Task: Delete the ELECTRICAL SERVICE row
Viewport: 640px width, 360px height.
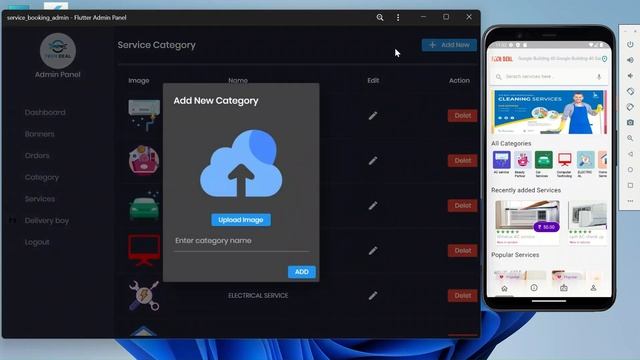Action: click(x=462, y=296)
